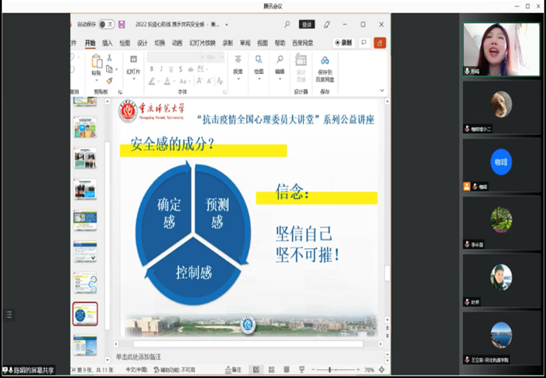Click the blue 咖啡 participant avatar
Viewport: 546px width, 378px height.
click(x=501, y=162)
